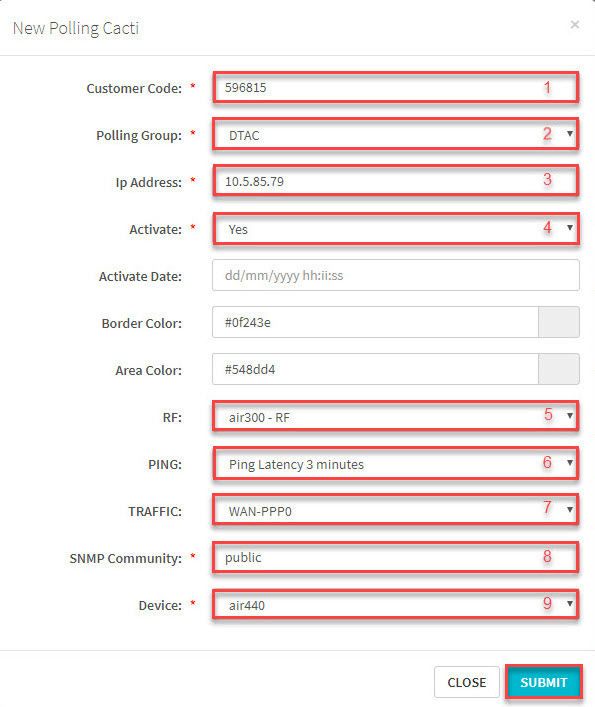Image resolution: width=595 pixels, height=707 pixels.
Task: Open the Polling Group dropdown showing DTAC
Action: click(x=396, y=134)
